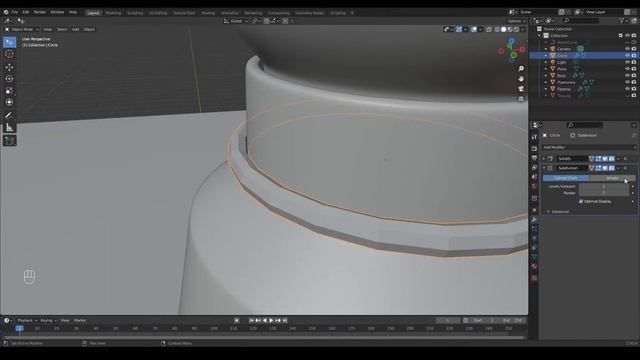Toggle the Optimal Display checkbox
This screenshot has width=640, height=360.
coord(581,201)
